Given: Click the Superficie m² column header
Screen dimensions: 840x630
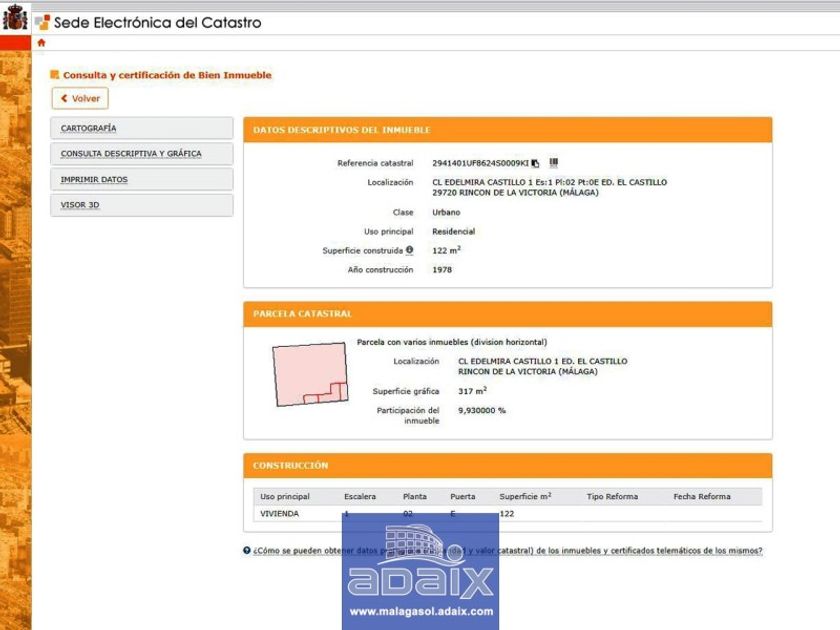Looking at the screenshot, I should (525, 497).
